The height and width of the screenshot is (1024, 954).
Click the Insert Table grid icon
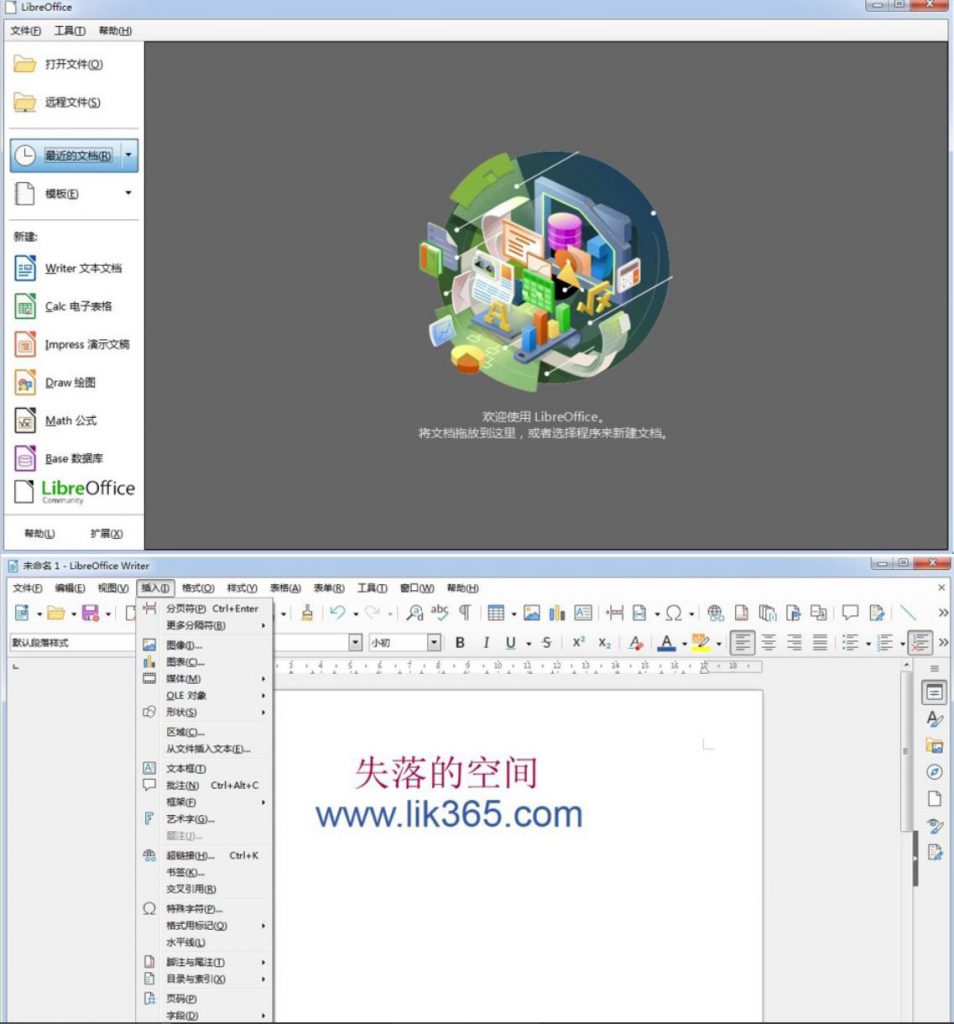click(496, 613)
